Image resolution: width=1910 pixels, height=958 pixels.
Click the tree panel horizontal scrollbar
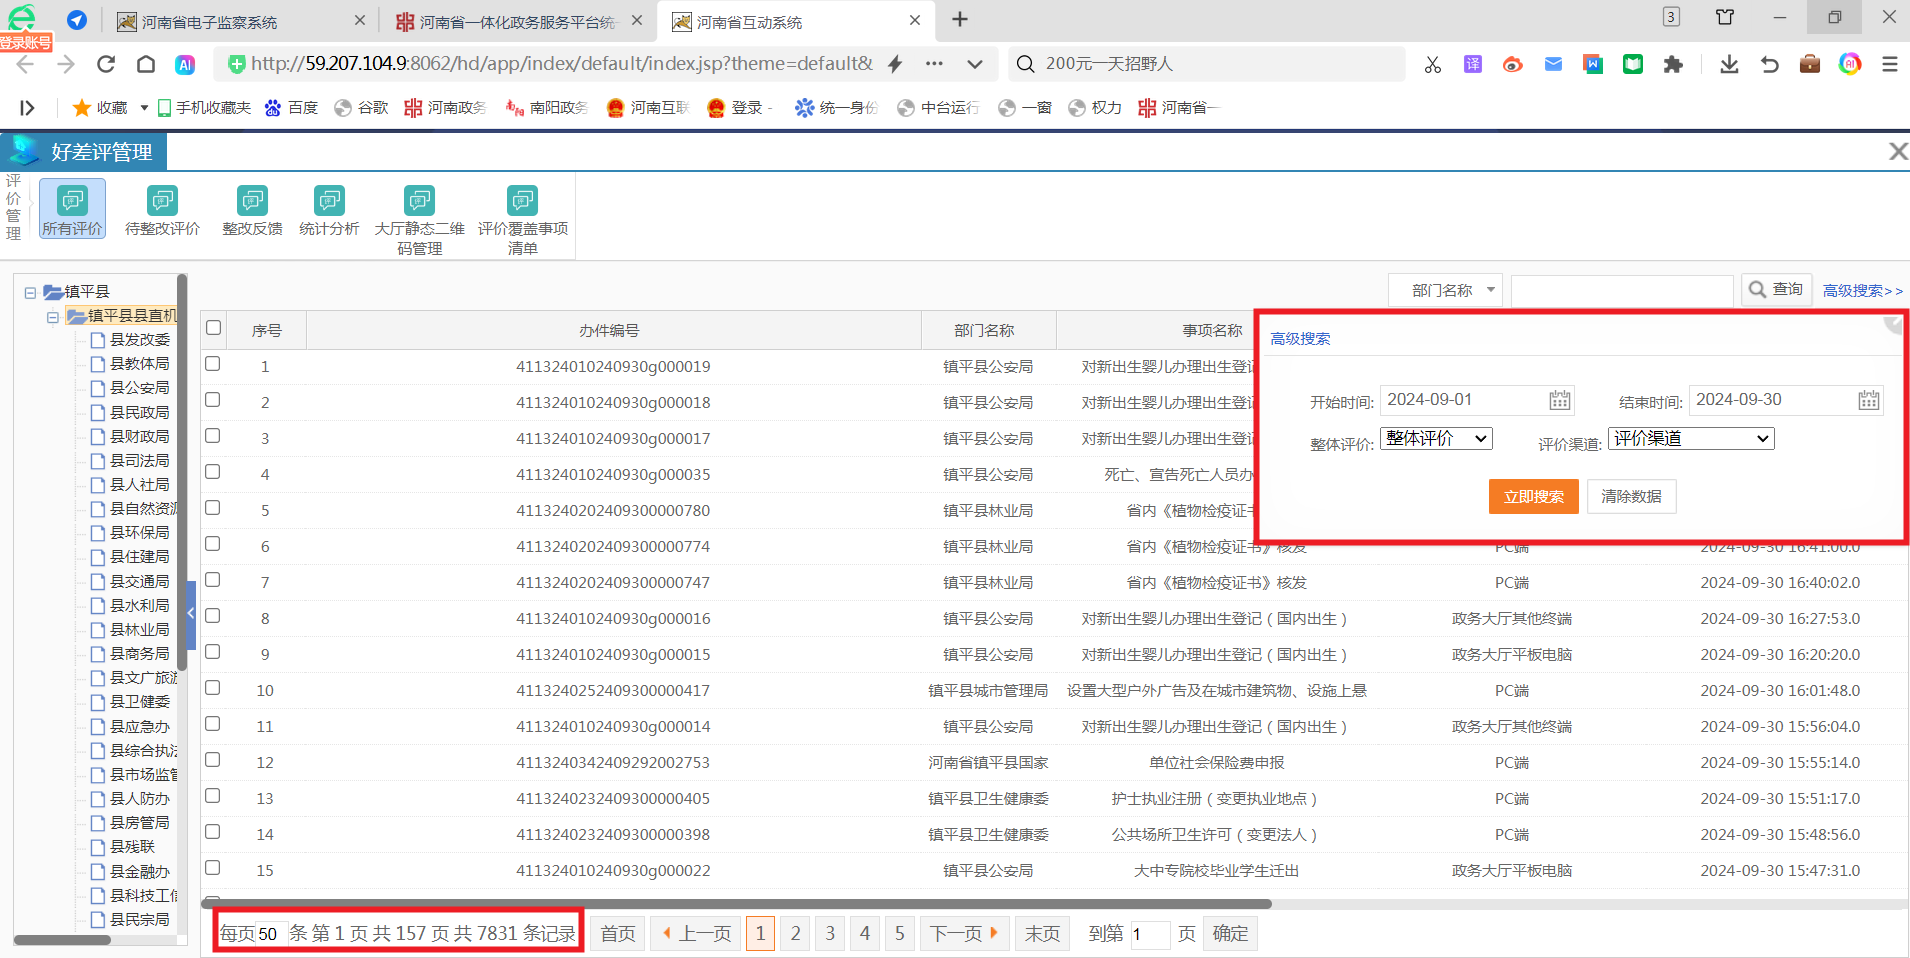62,940
